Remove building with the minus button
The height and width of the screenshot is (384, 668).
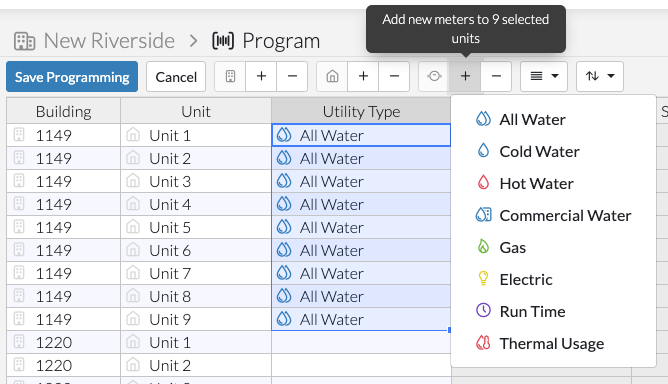(292, 76)
